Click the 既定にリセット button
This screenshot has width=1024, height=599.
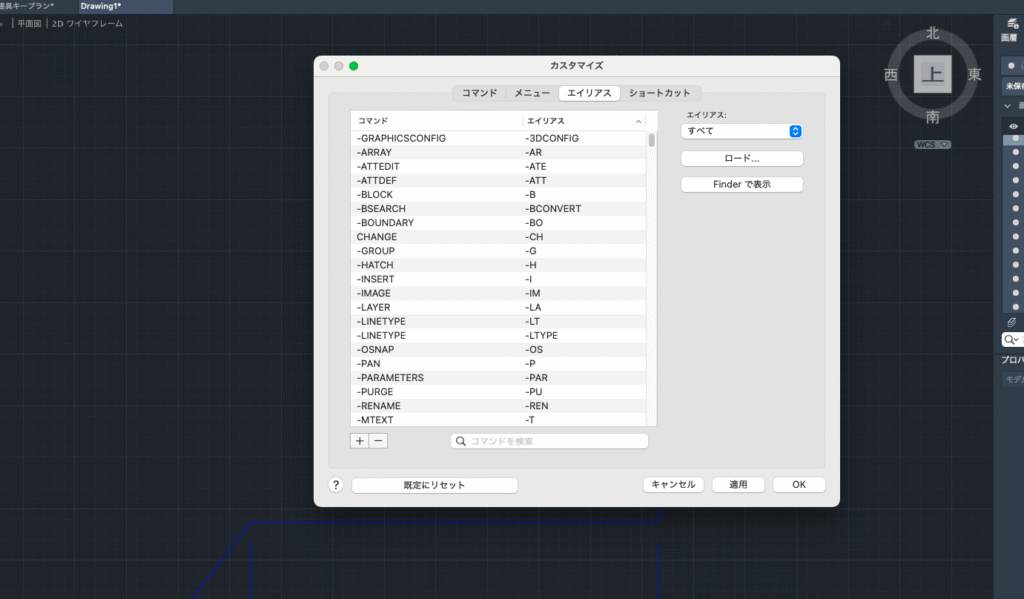[x=434, y=485]
